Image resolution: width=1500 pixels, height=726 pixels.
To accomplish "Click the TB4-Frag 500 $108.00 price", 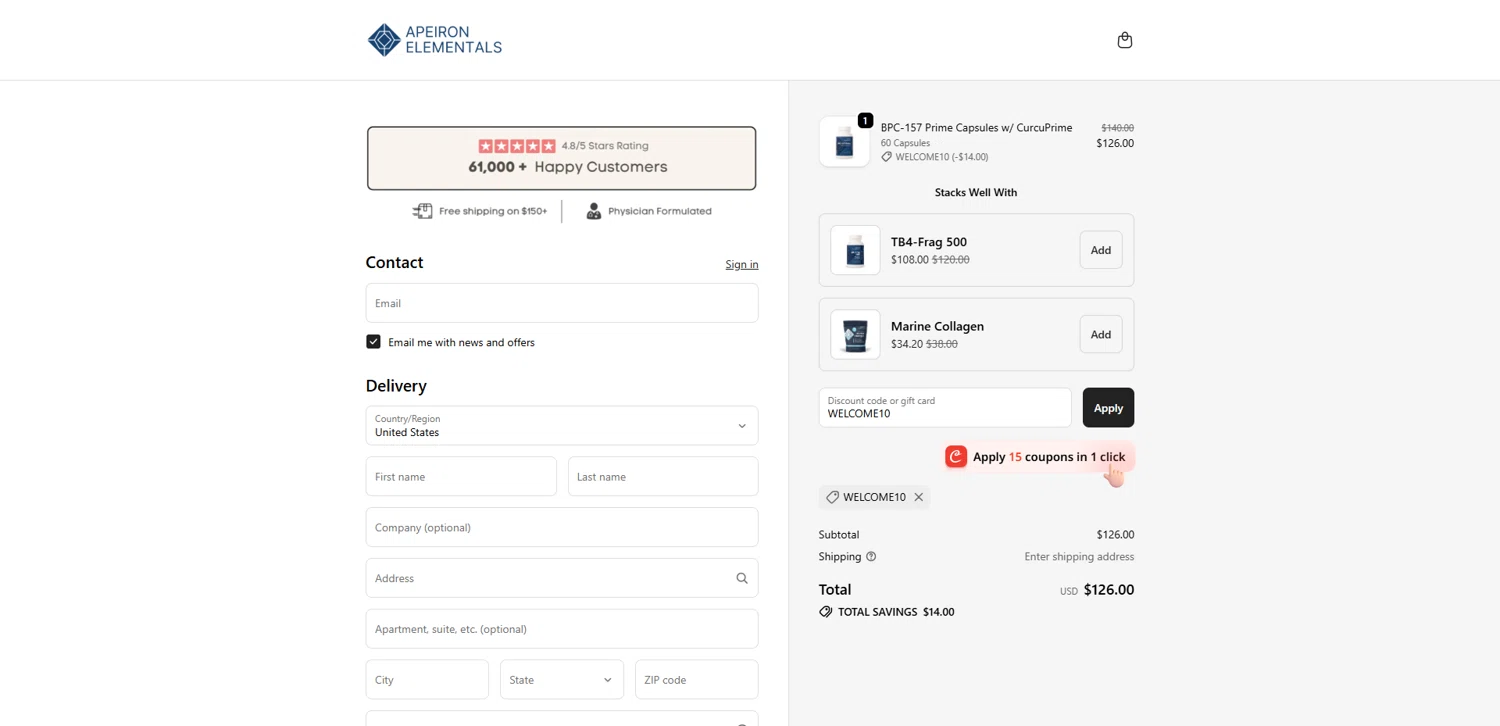I will pyautogui.click(x=909, y=260).
